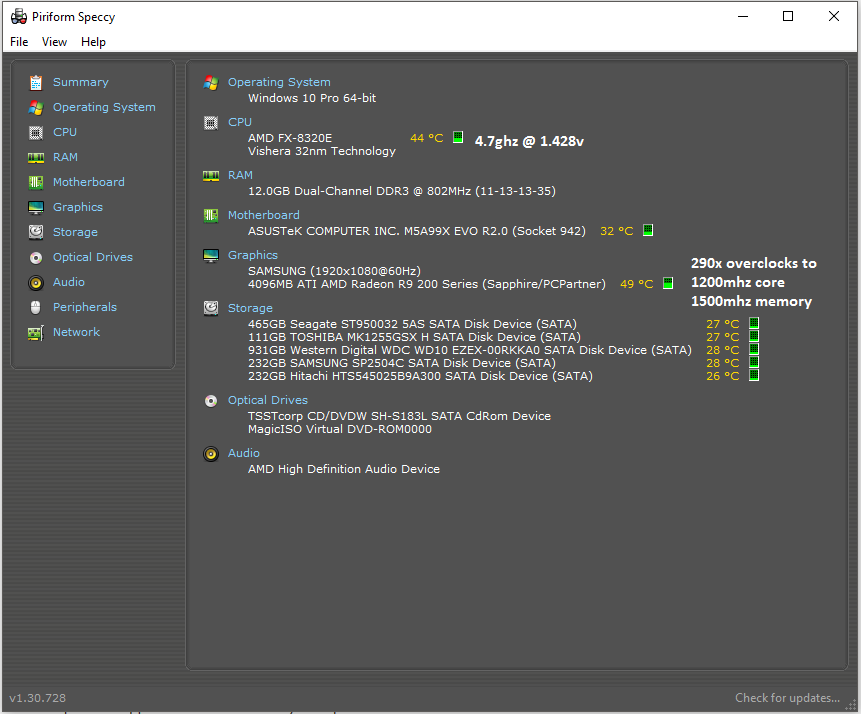Click the drive icon beside Storage heading in summary
Screen dimensions: 861x714
point(211,308)
